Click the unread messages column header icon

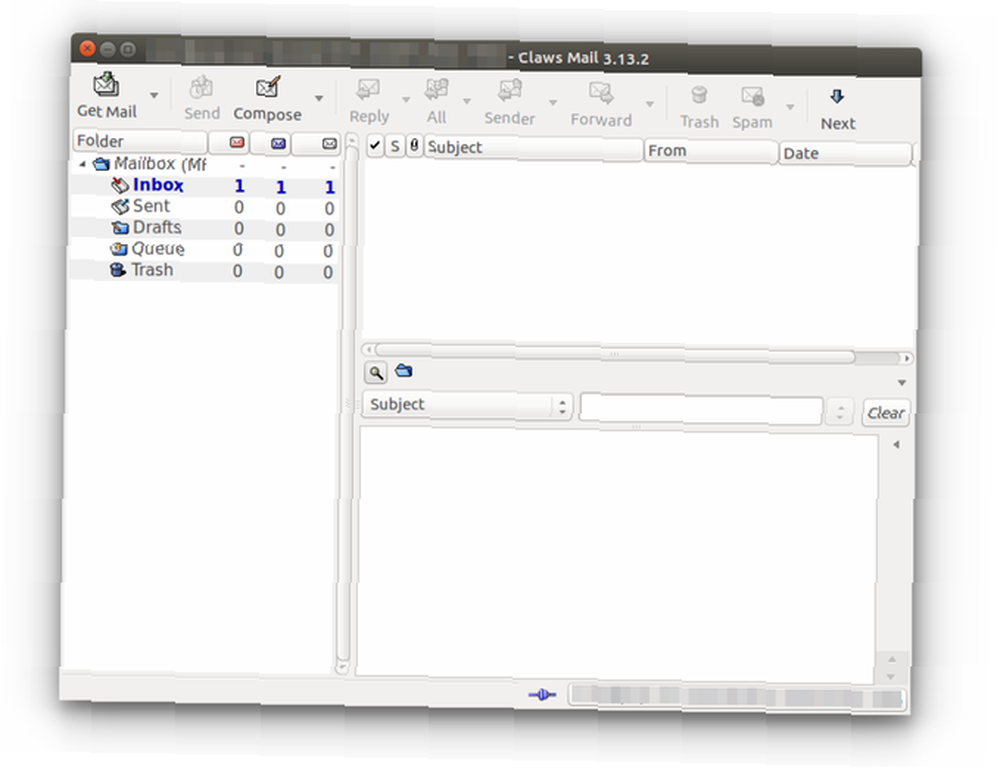[278, 143]
